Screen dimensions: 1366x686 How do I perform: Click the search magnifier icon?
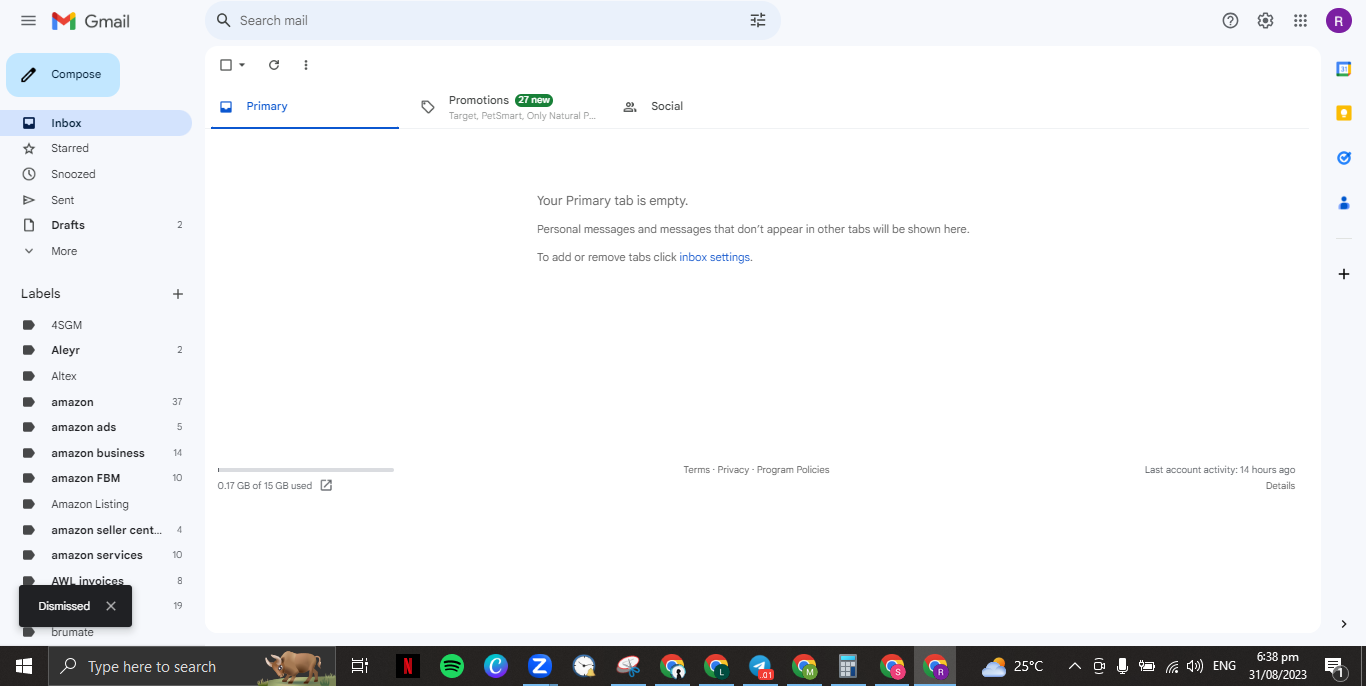click(224, 20)
